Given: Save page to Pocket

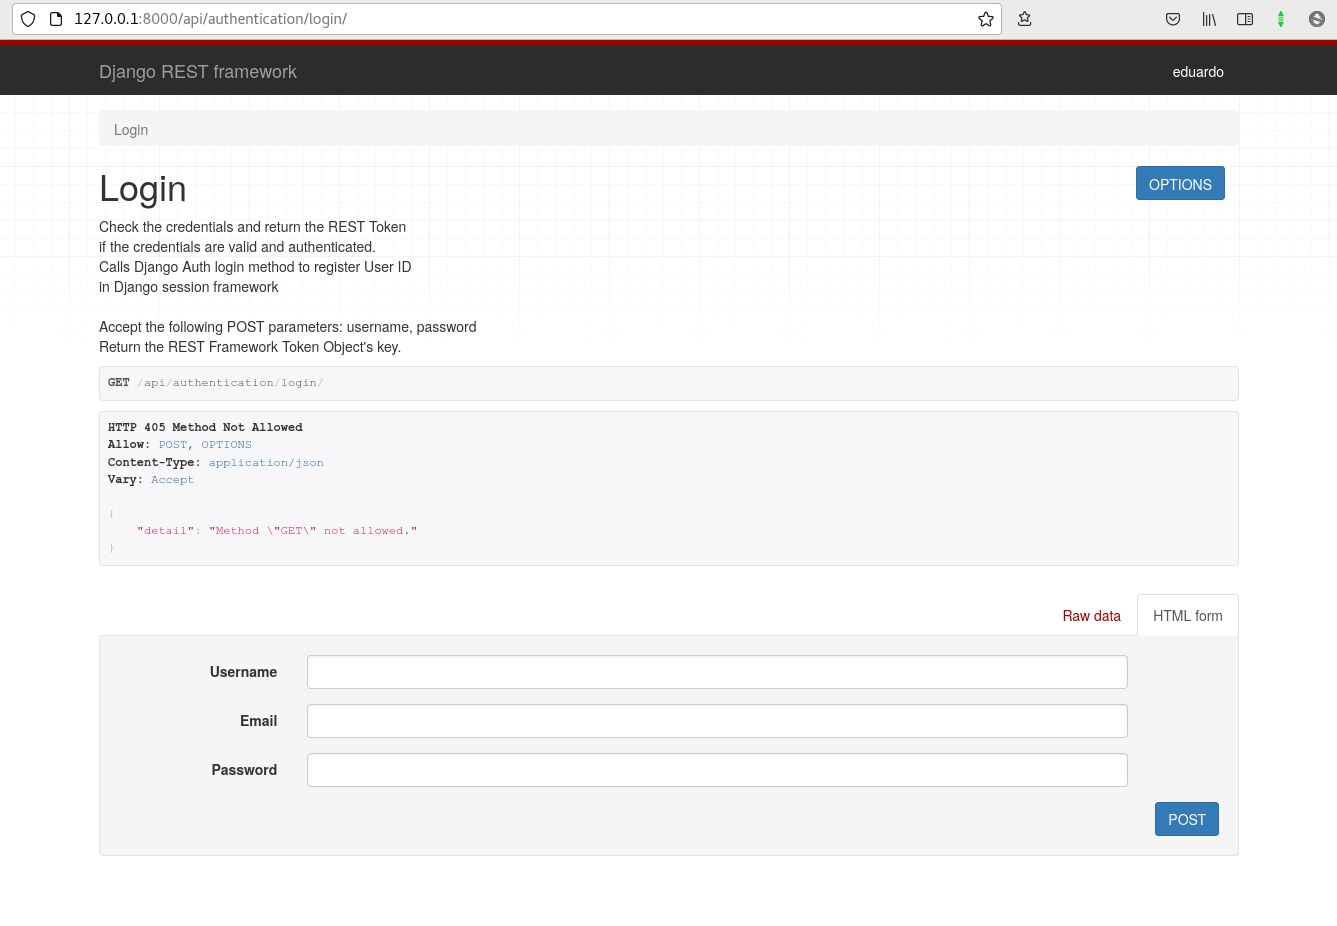Looking at the screenshot, I should 1173,19.
